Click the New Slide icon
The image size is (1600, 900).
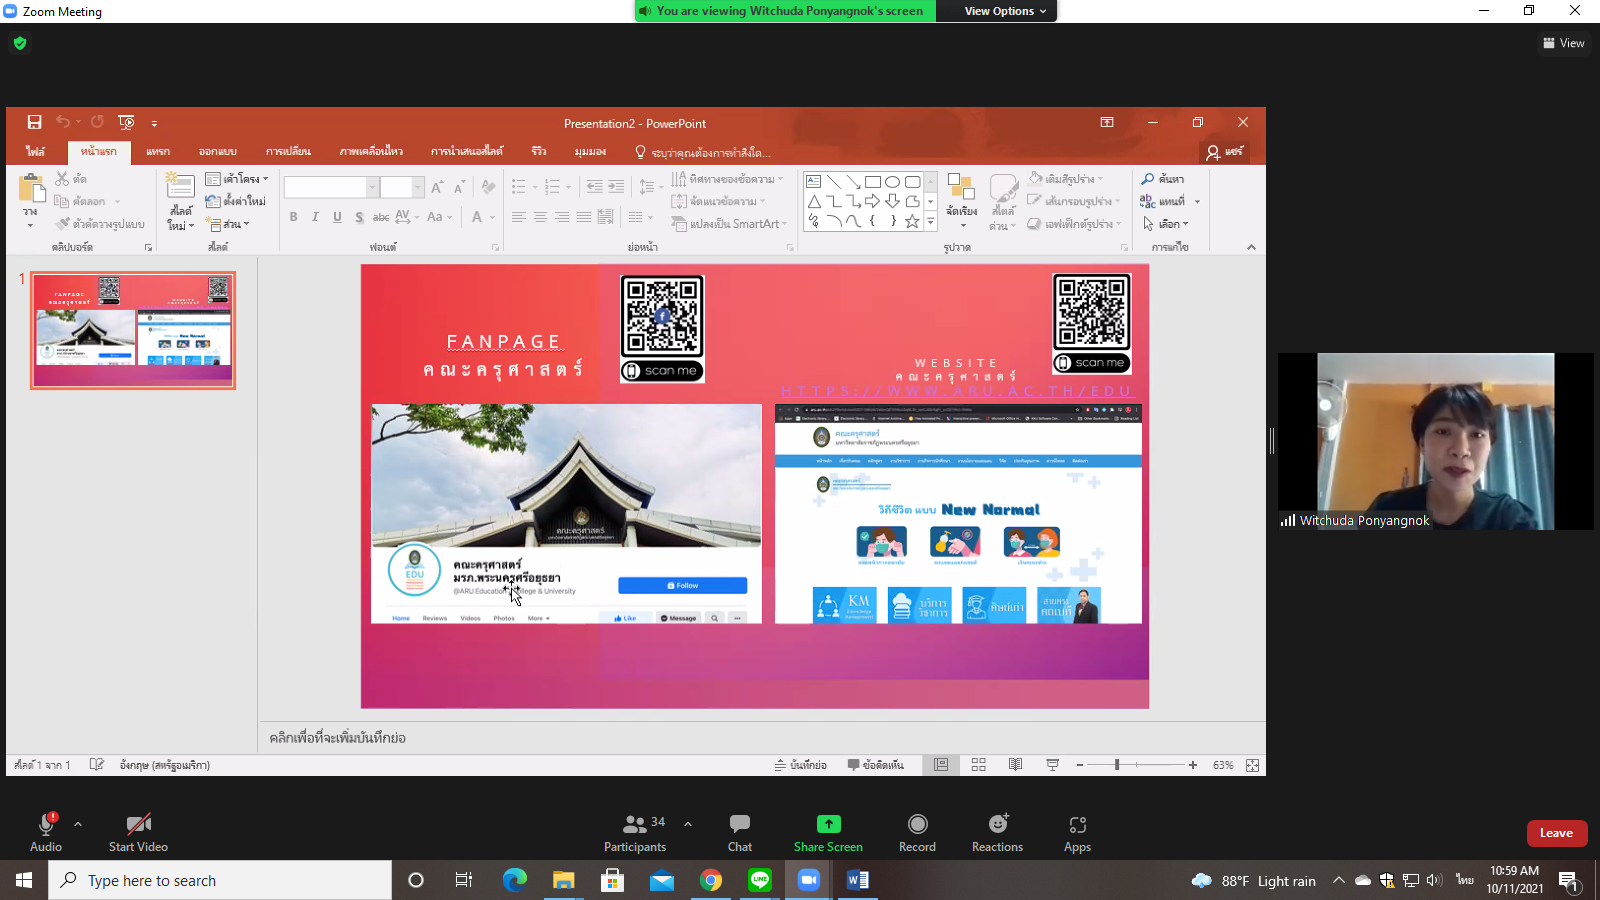(180, 186)
